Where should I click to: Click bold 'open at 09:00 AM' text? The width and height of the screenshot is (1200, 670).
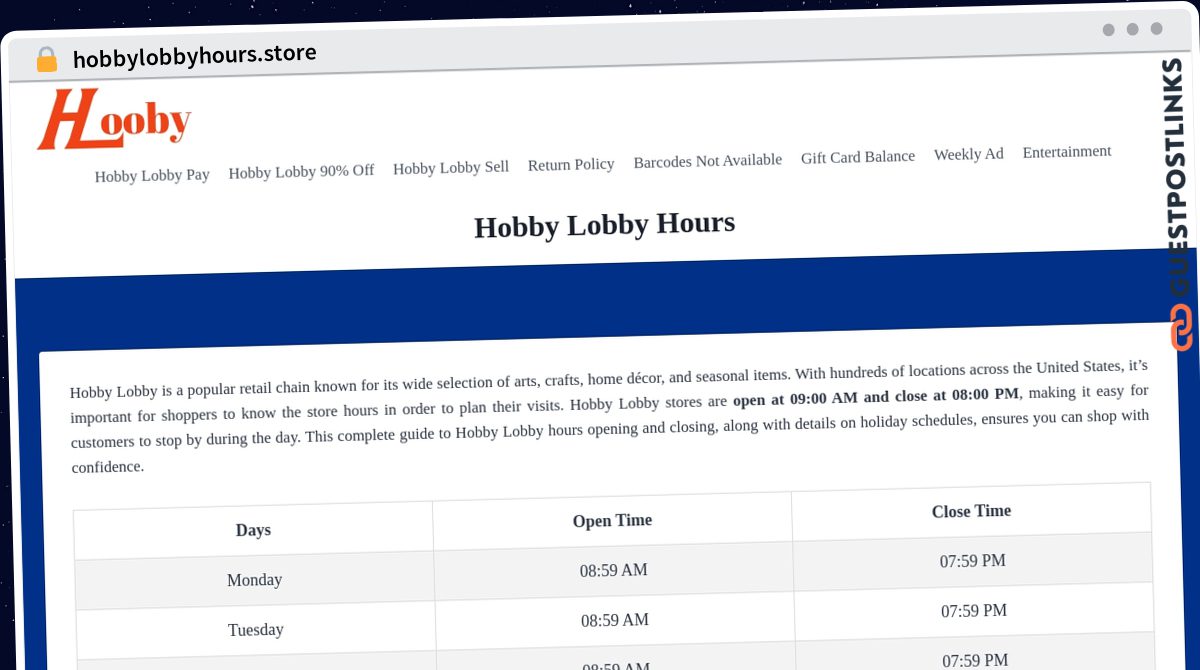pos(795,399)
